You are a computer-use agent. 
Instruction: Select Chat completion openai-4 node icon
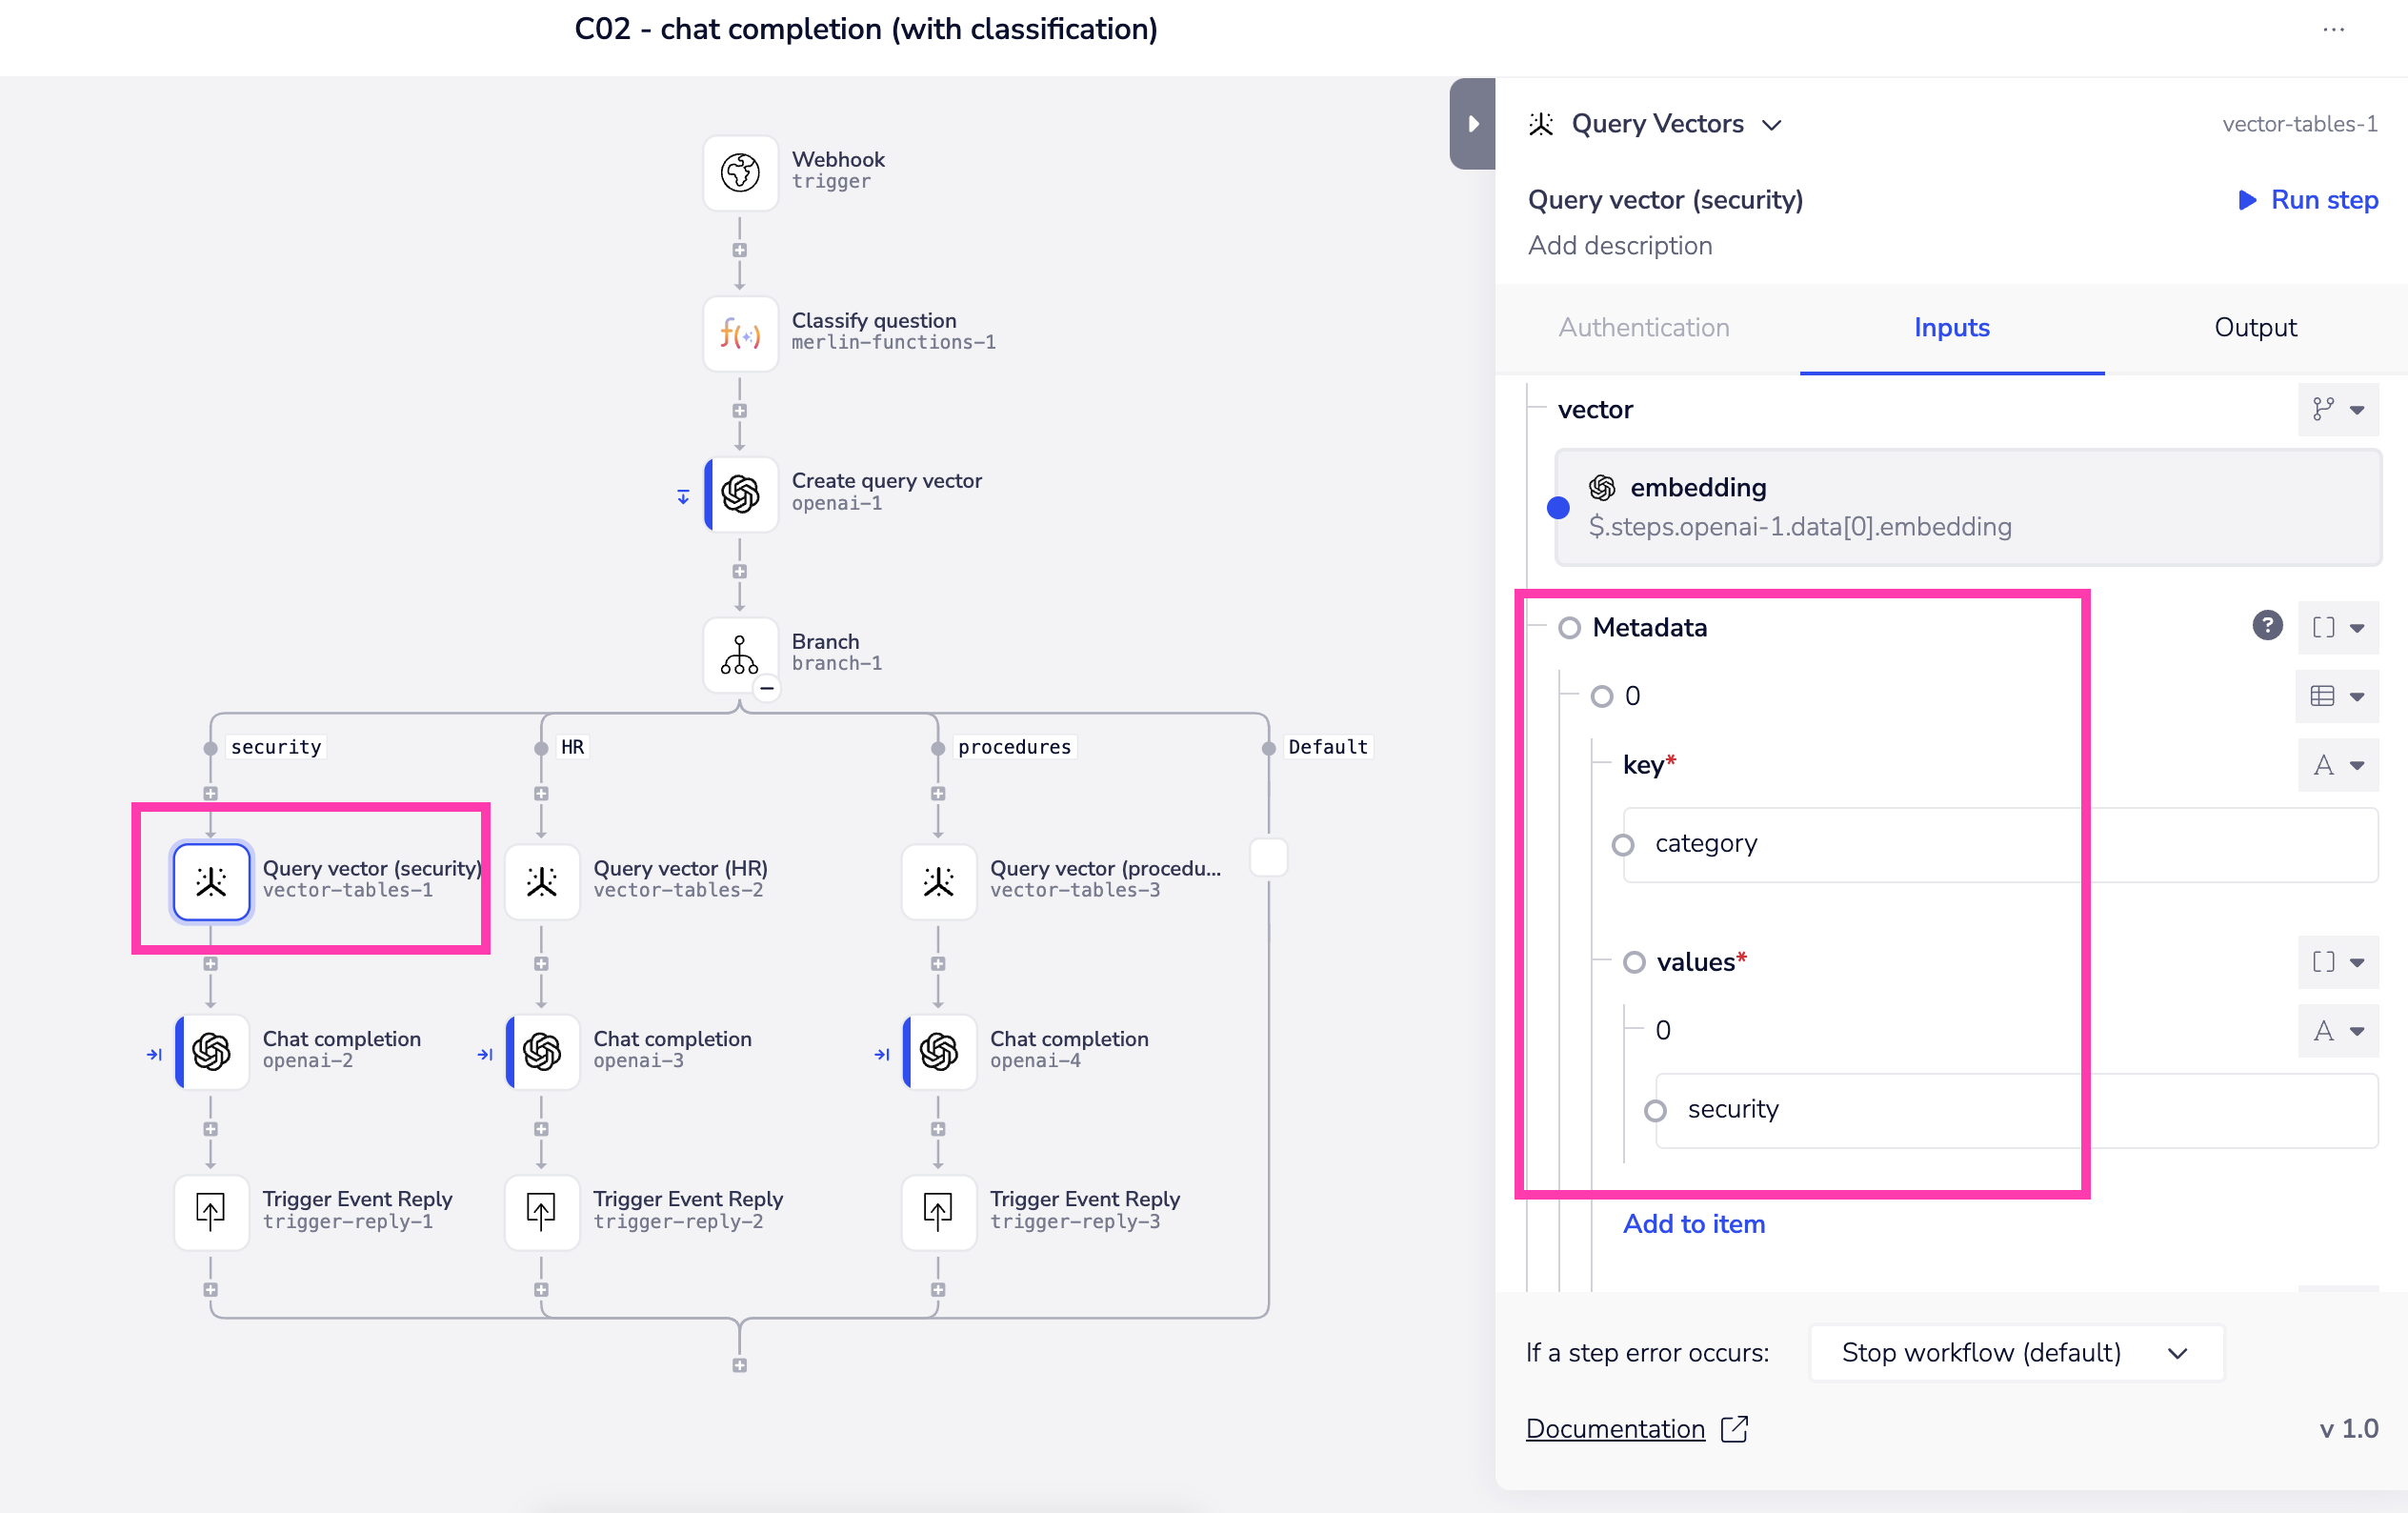pyautogui.click(x=939, y=1051)
